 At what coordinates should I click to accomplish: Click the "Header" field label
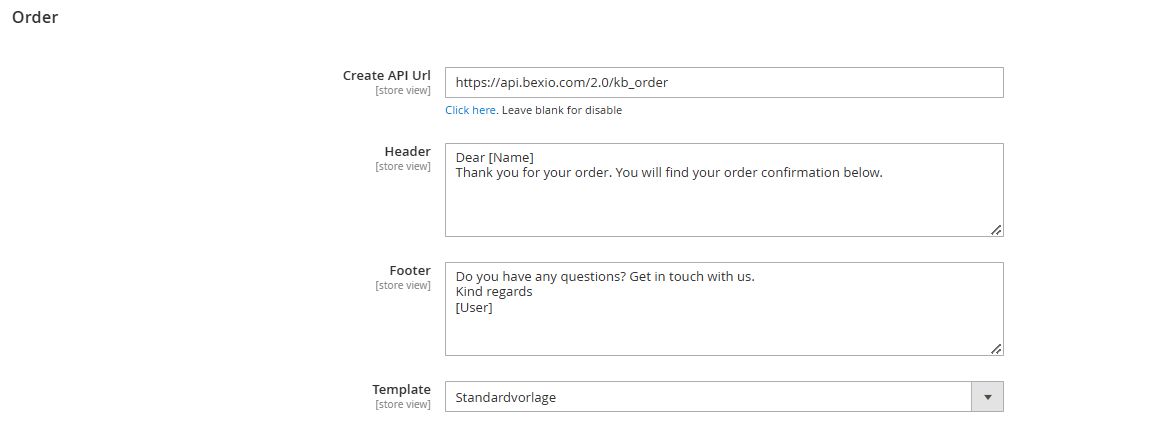(407, 152)
